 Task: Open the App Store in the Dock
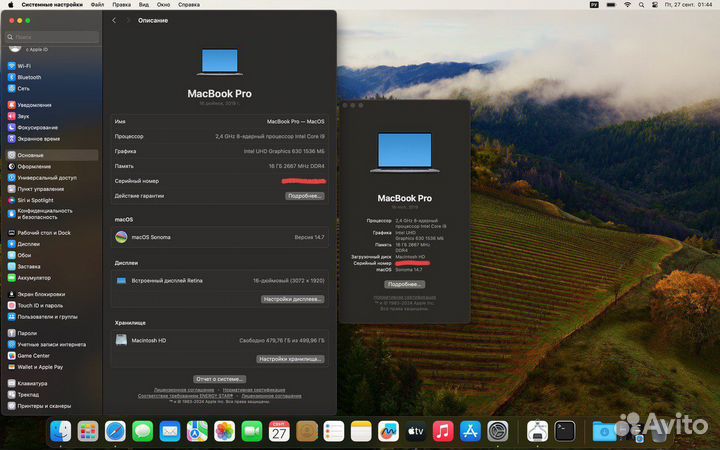470,431
